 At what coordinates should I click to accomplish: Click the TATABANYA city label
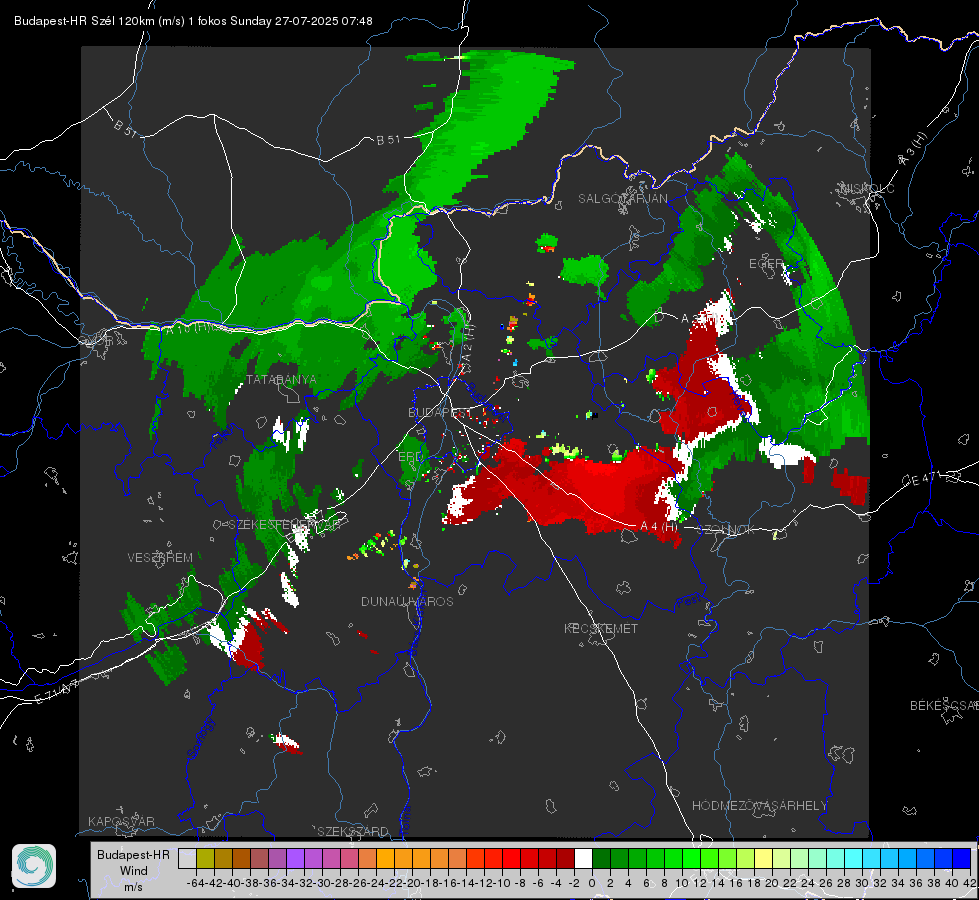281,380
